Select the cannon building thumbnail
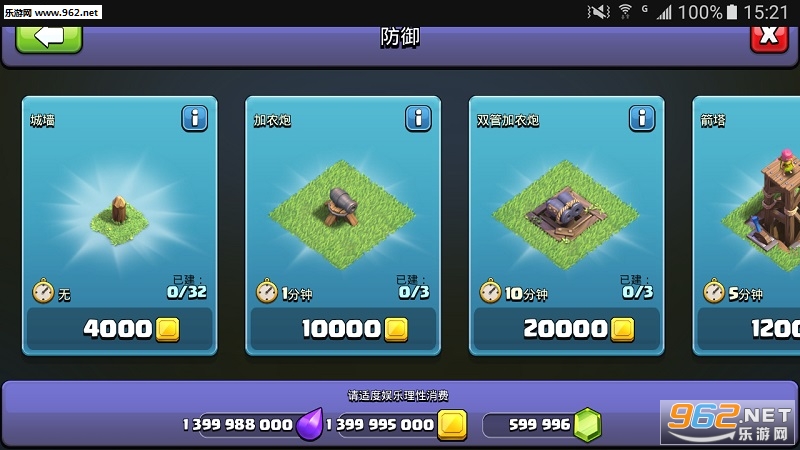Viewport: 800px width, 450px height. (x=342, y=215)
